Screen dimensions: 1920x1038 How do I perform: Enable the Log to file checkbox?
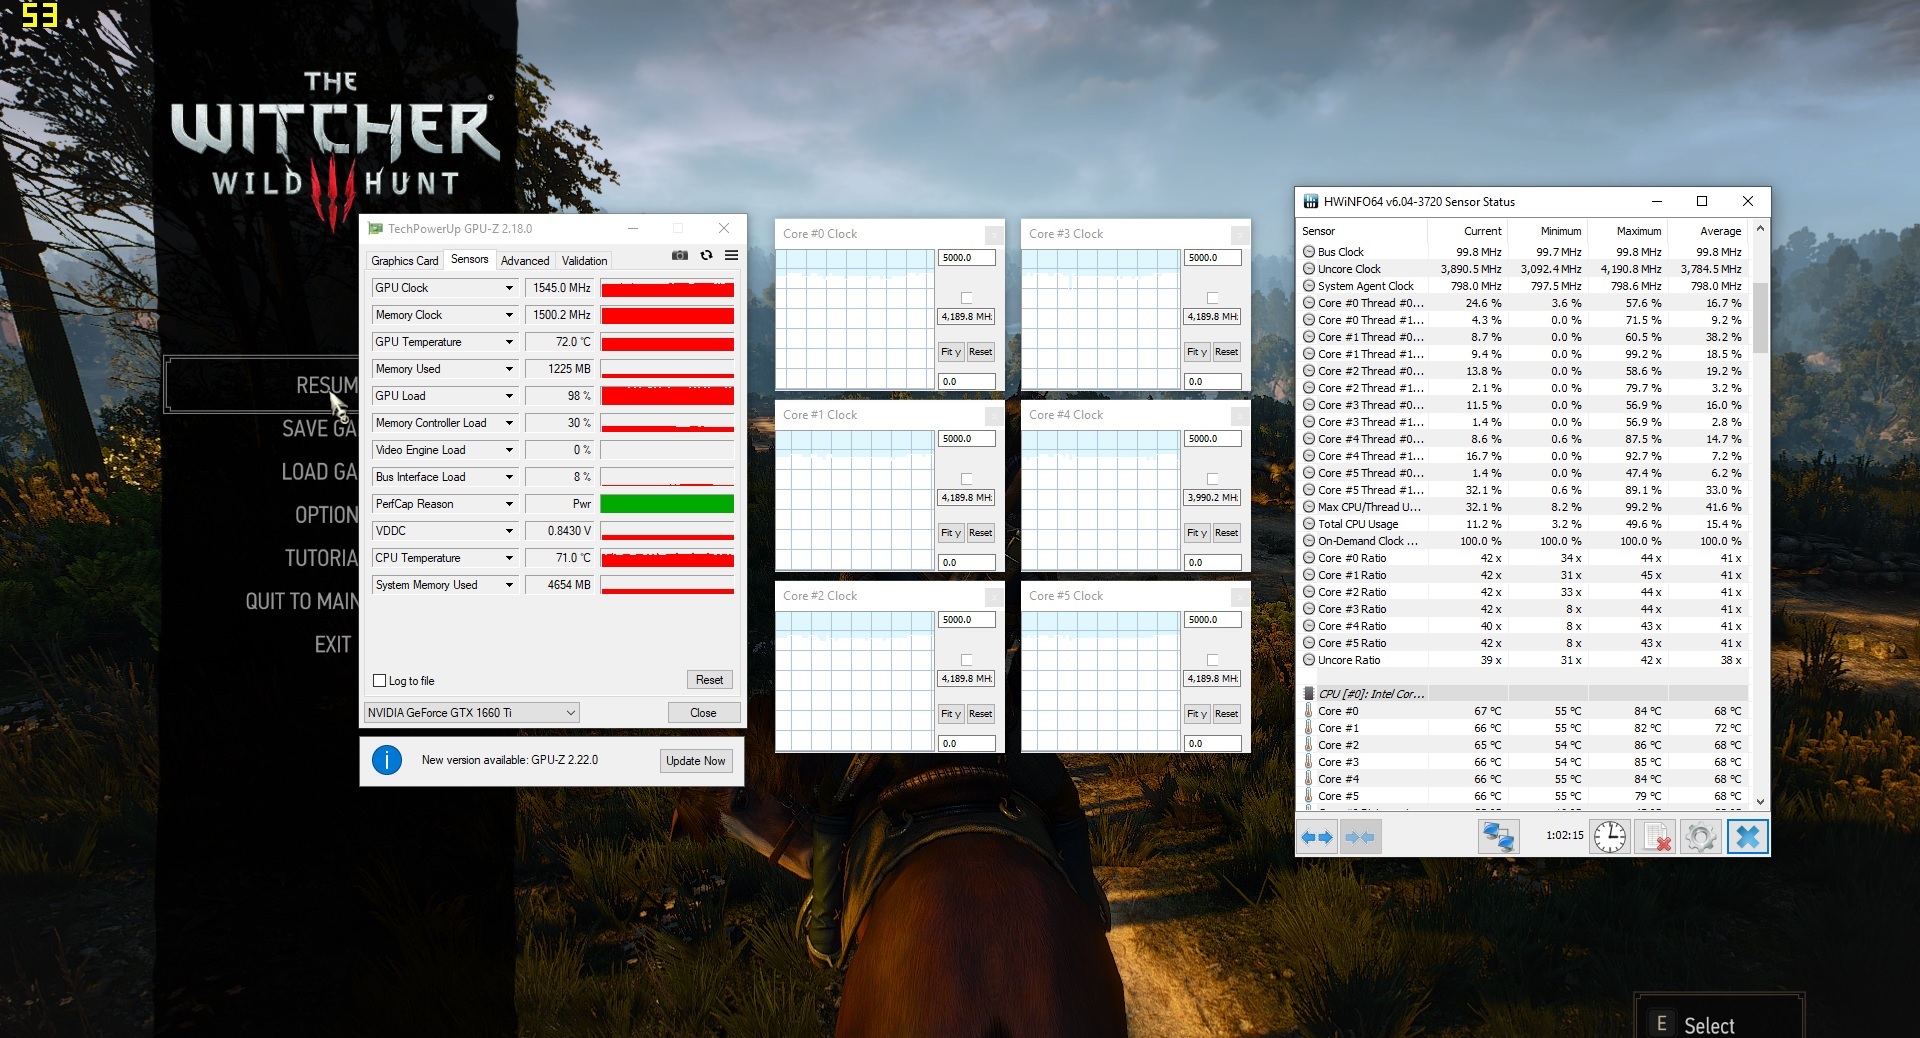click(x=380, y=681)
